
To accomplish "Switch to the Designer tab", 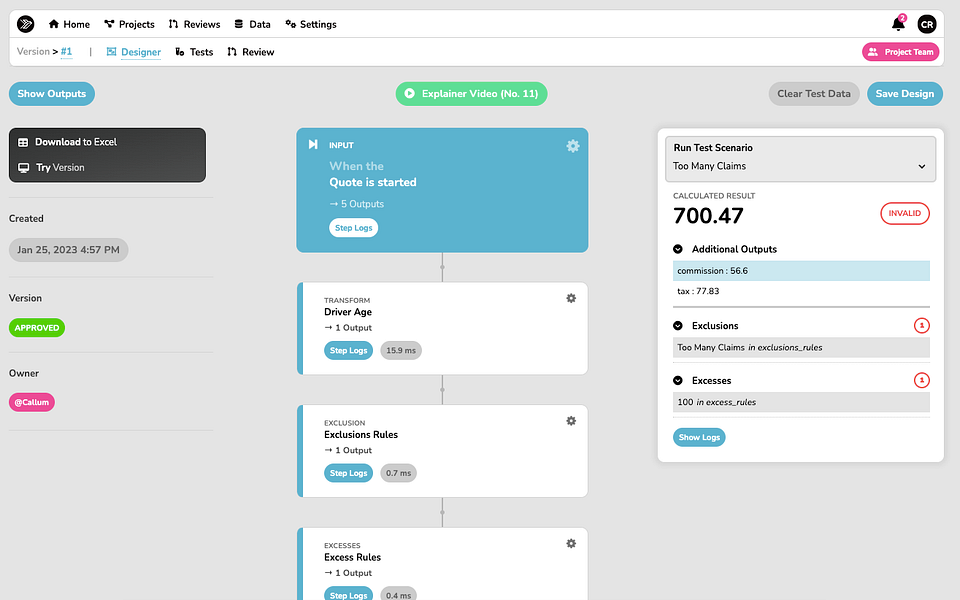I will 133,52.
